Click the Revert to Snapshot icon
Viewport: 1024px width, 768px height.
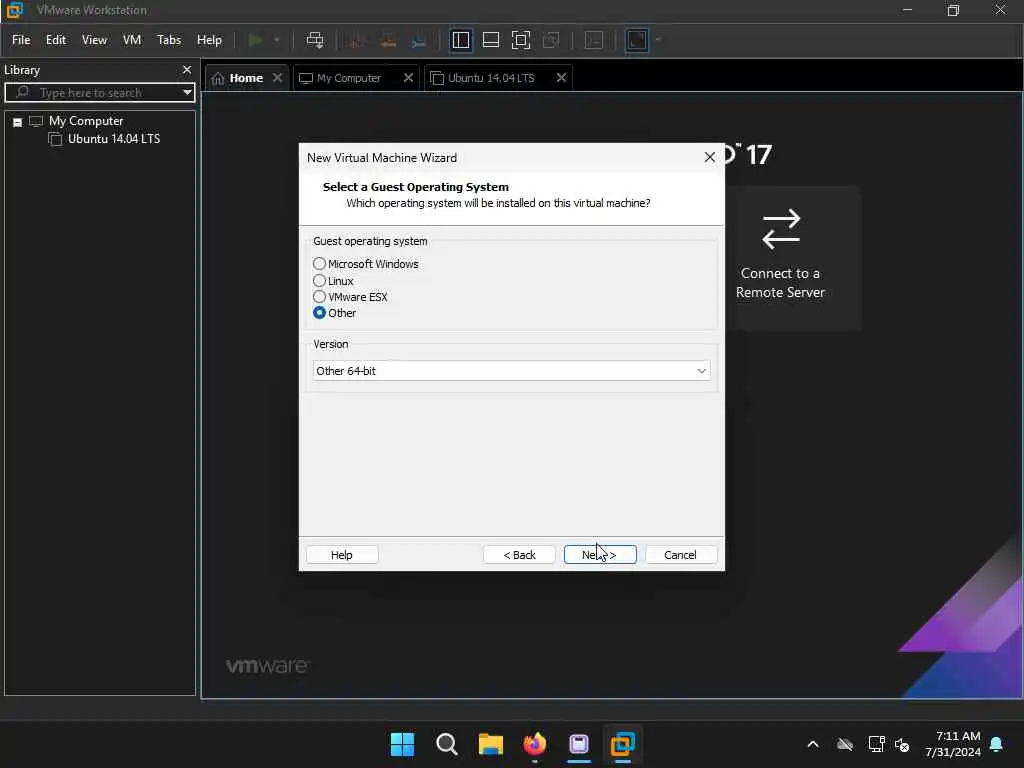click(x=388, y=40)
